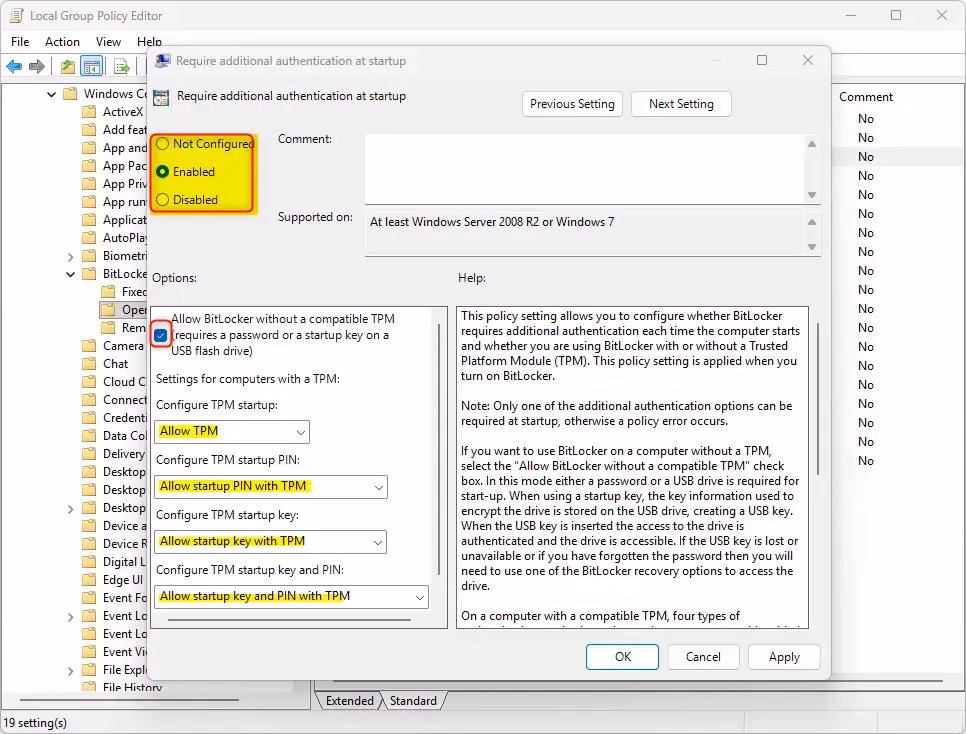Open the Configure TPM startup key dropdown
This screenshot has height=734, width=966.
271,542
